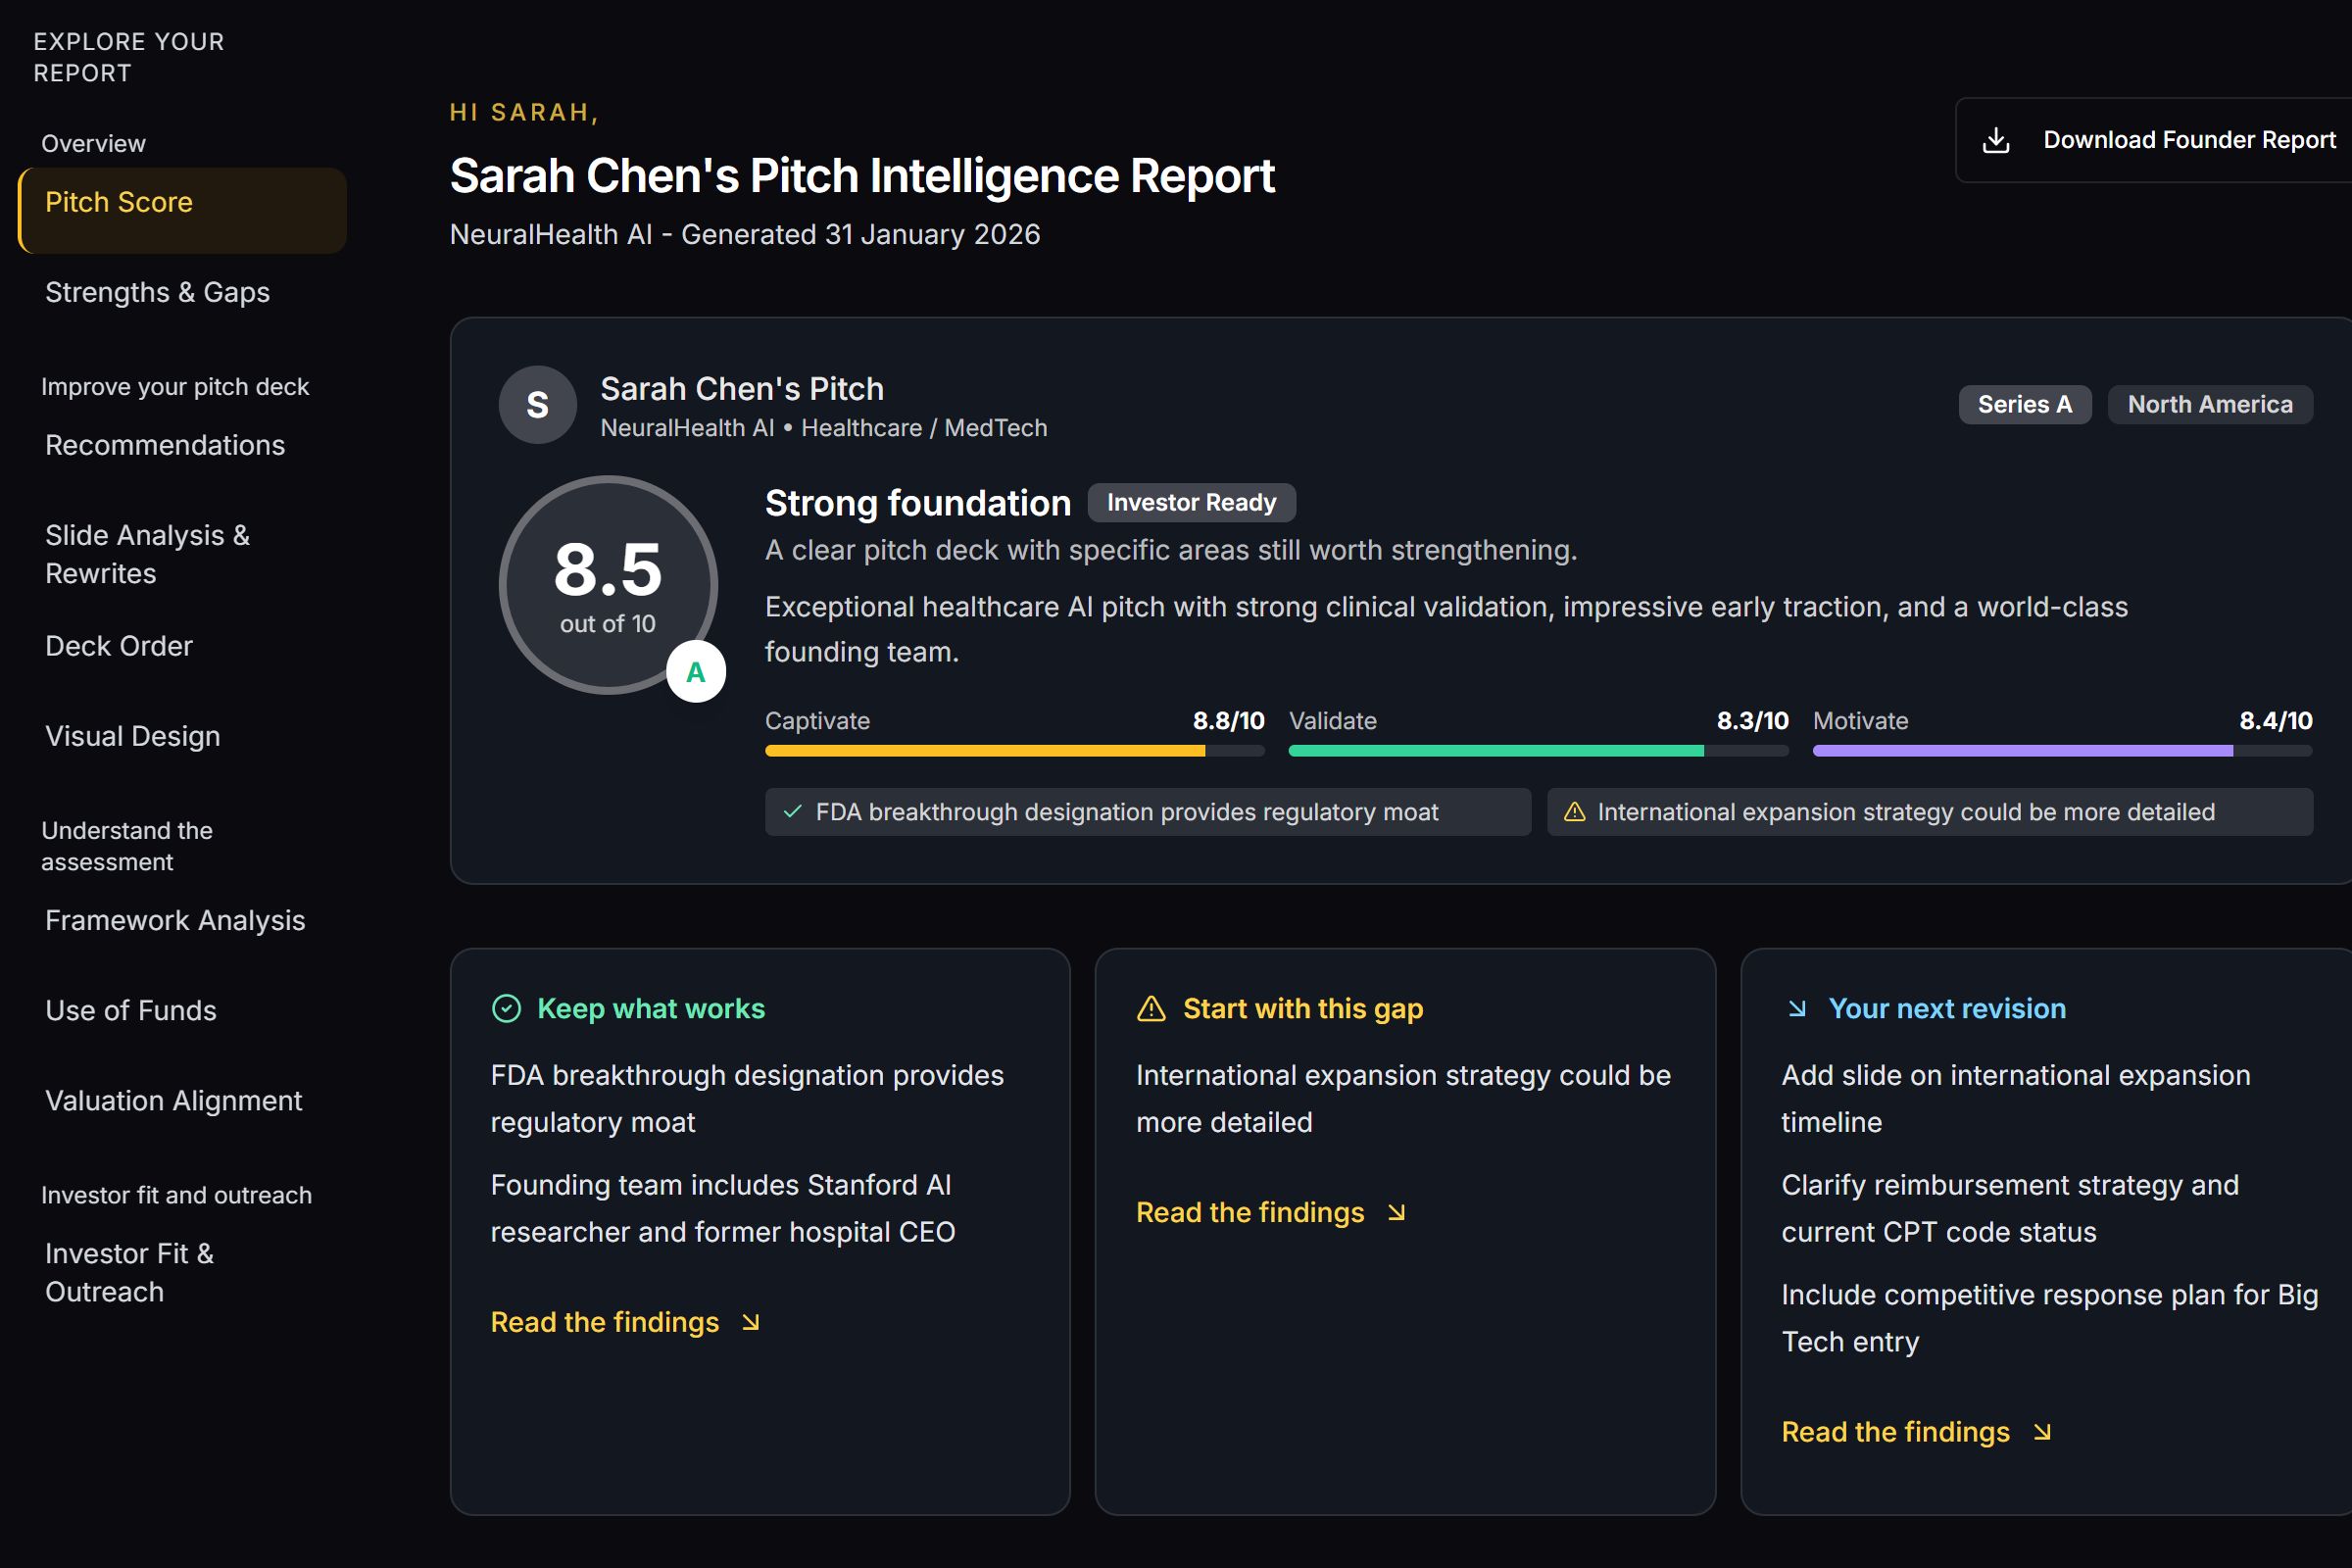The width and height of the screenshot is (2352, 1568).
Task: Click Investor fit and outreach sidebar heading
Action: (176, 1195)
